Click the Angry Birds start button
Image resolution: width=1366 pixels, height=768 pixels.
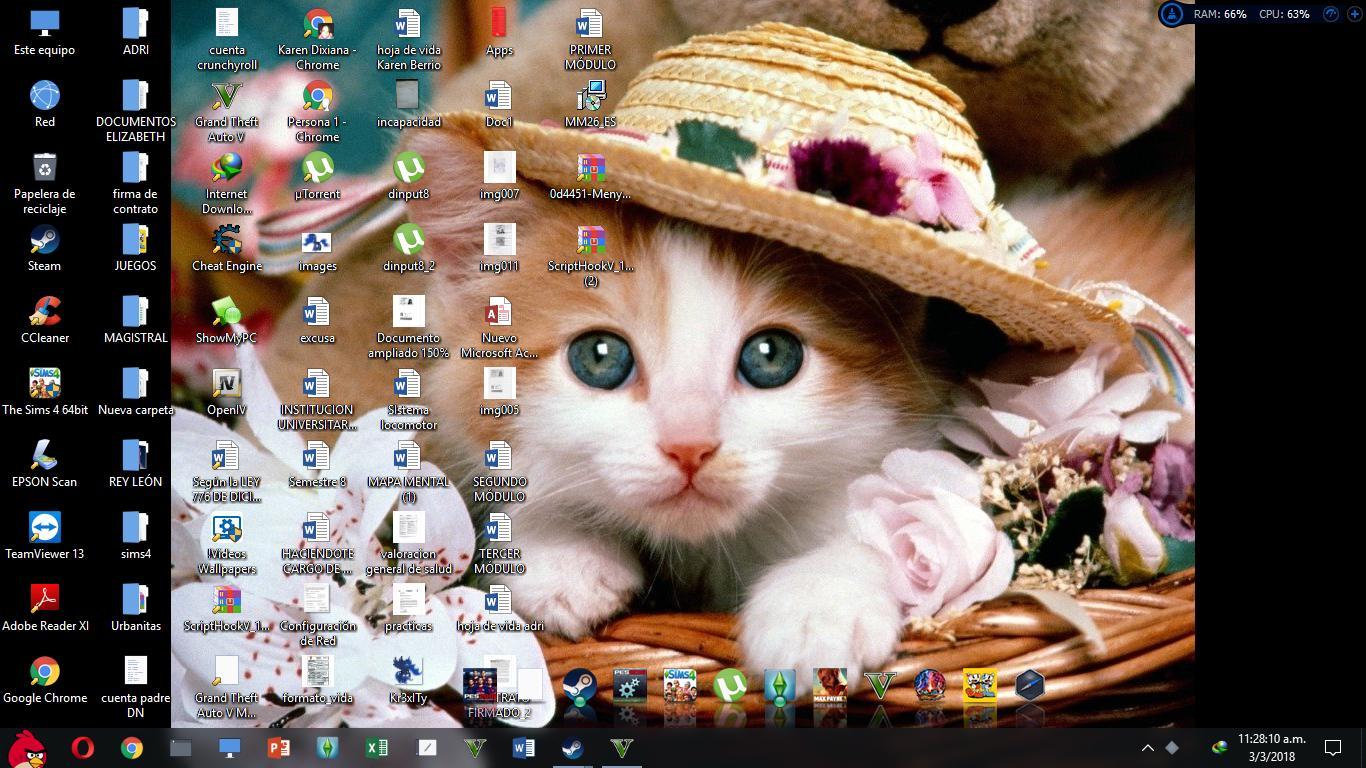point(29,747)
